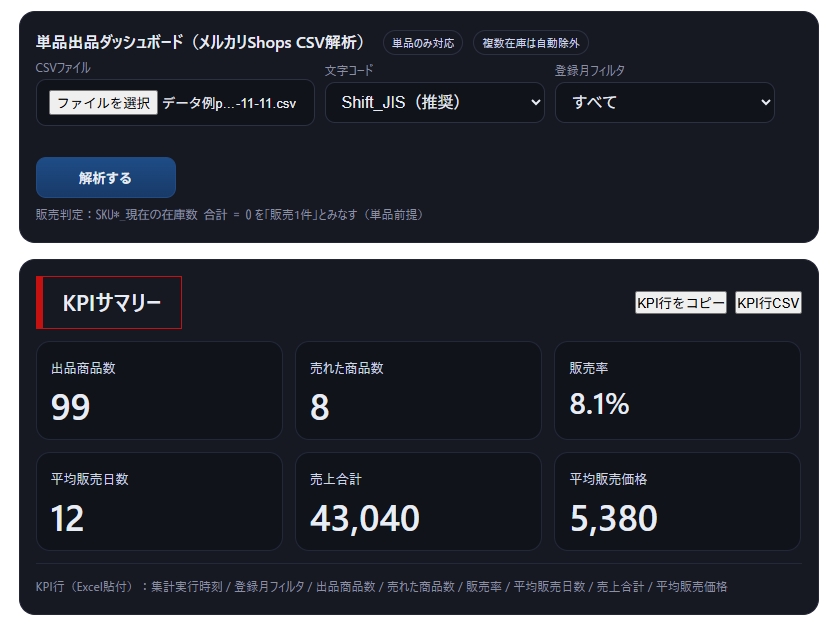
Task: Select the 平均販売日数 card showing 12
Action: [x=159, y=500]
